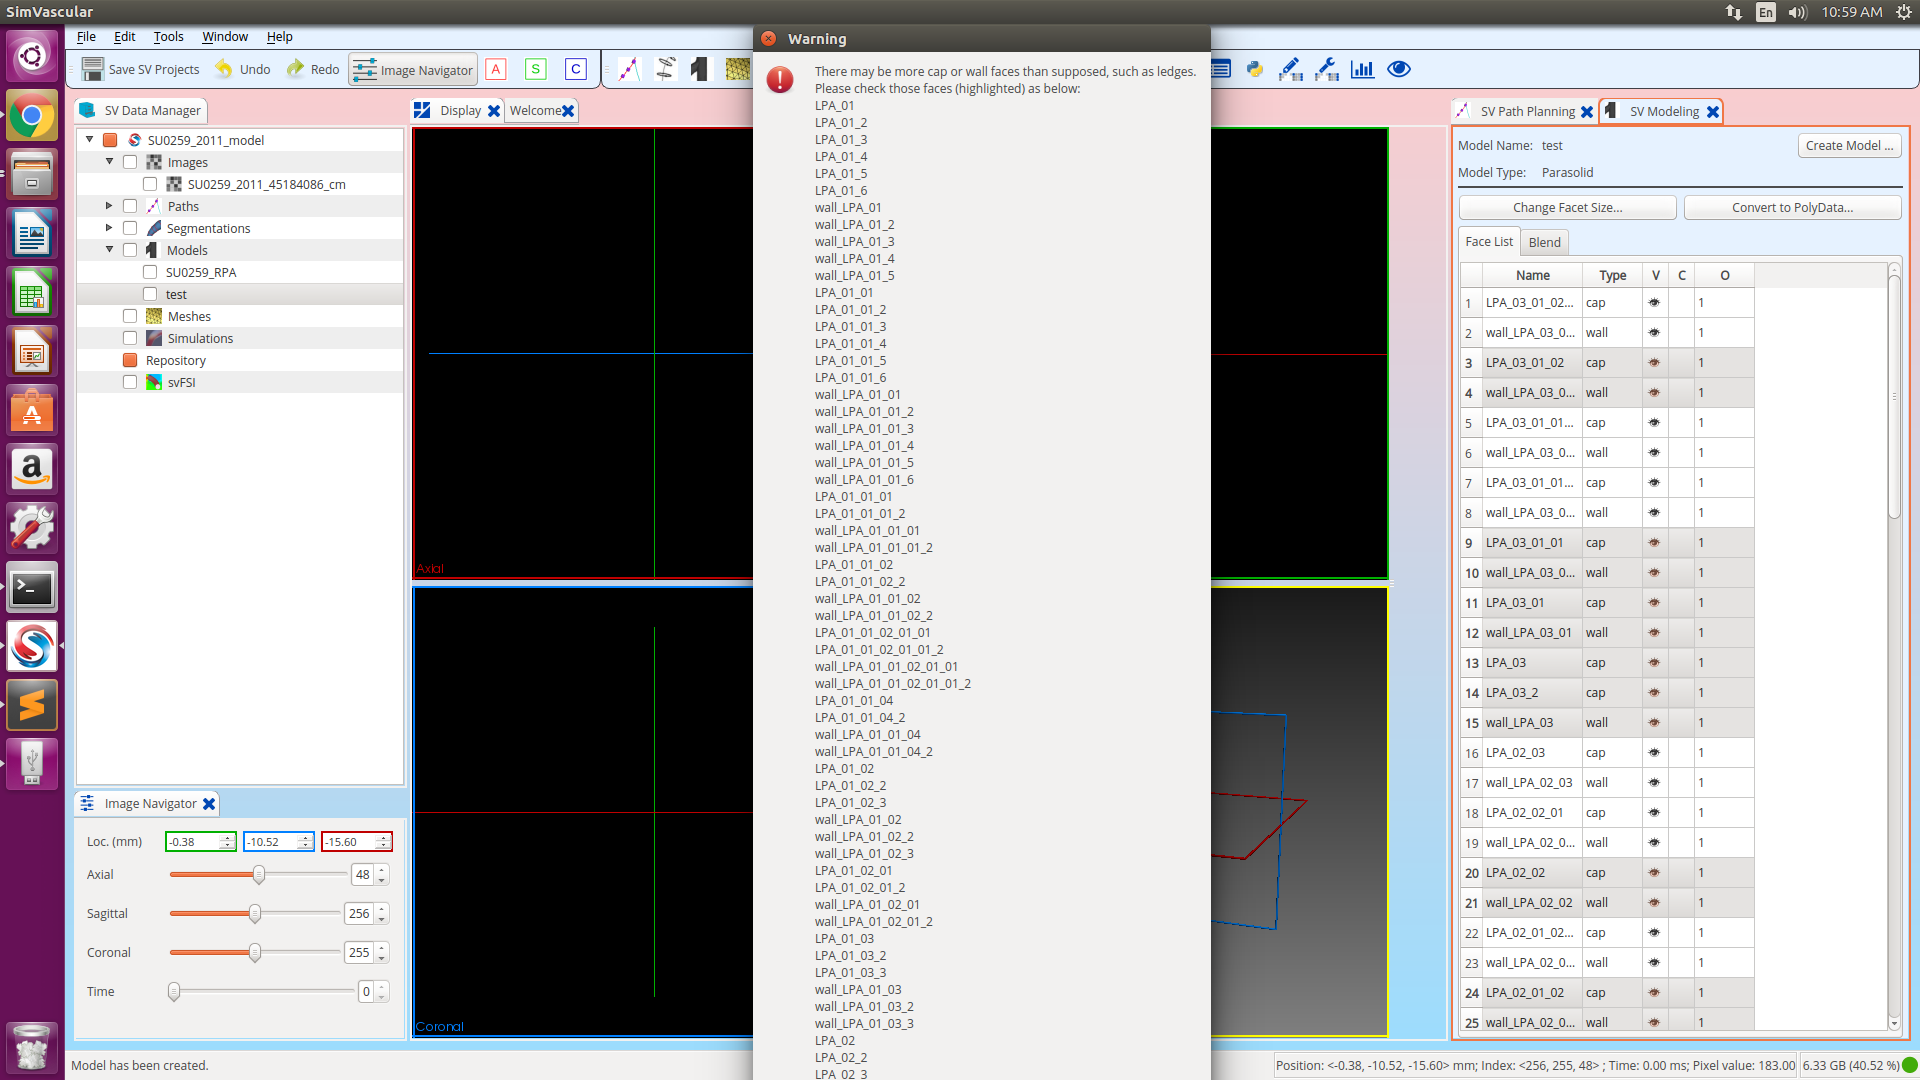Click the Sagittal slider handle
This screenshot has height=1080, width=1920.
254,913
